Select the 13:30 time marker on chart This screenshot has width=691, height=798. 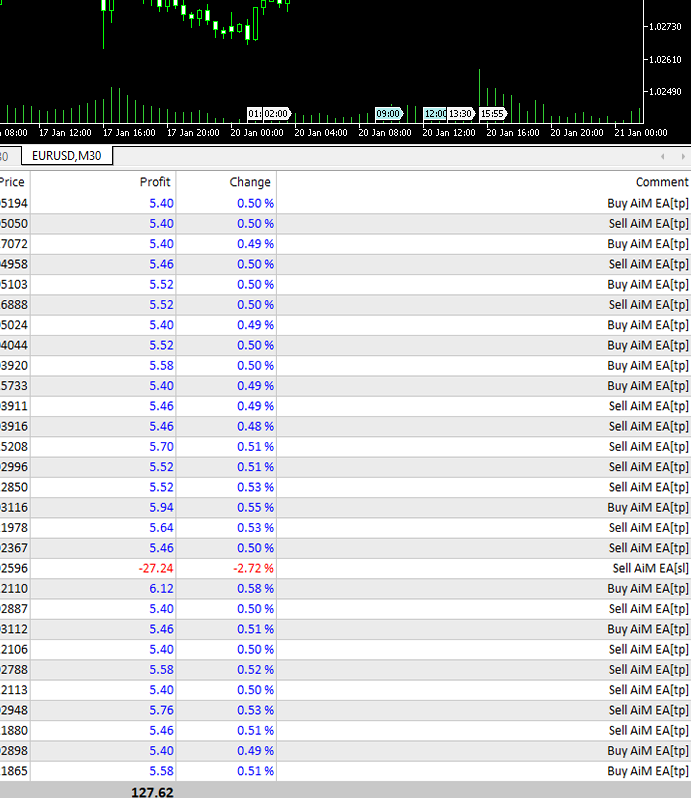[460, 113]
